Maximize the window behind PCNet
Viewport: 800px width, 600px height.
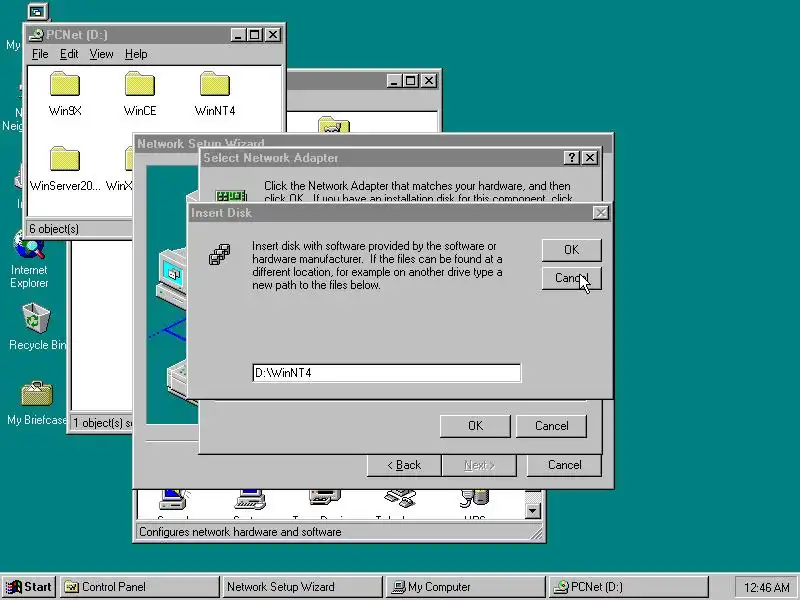(411, 81)
